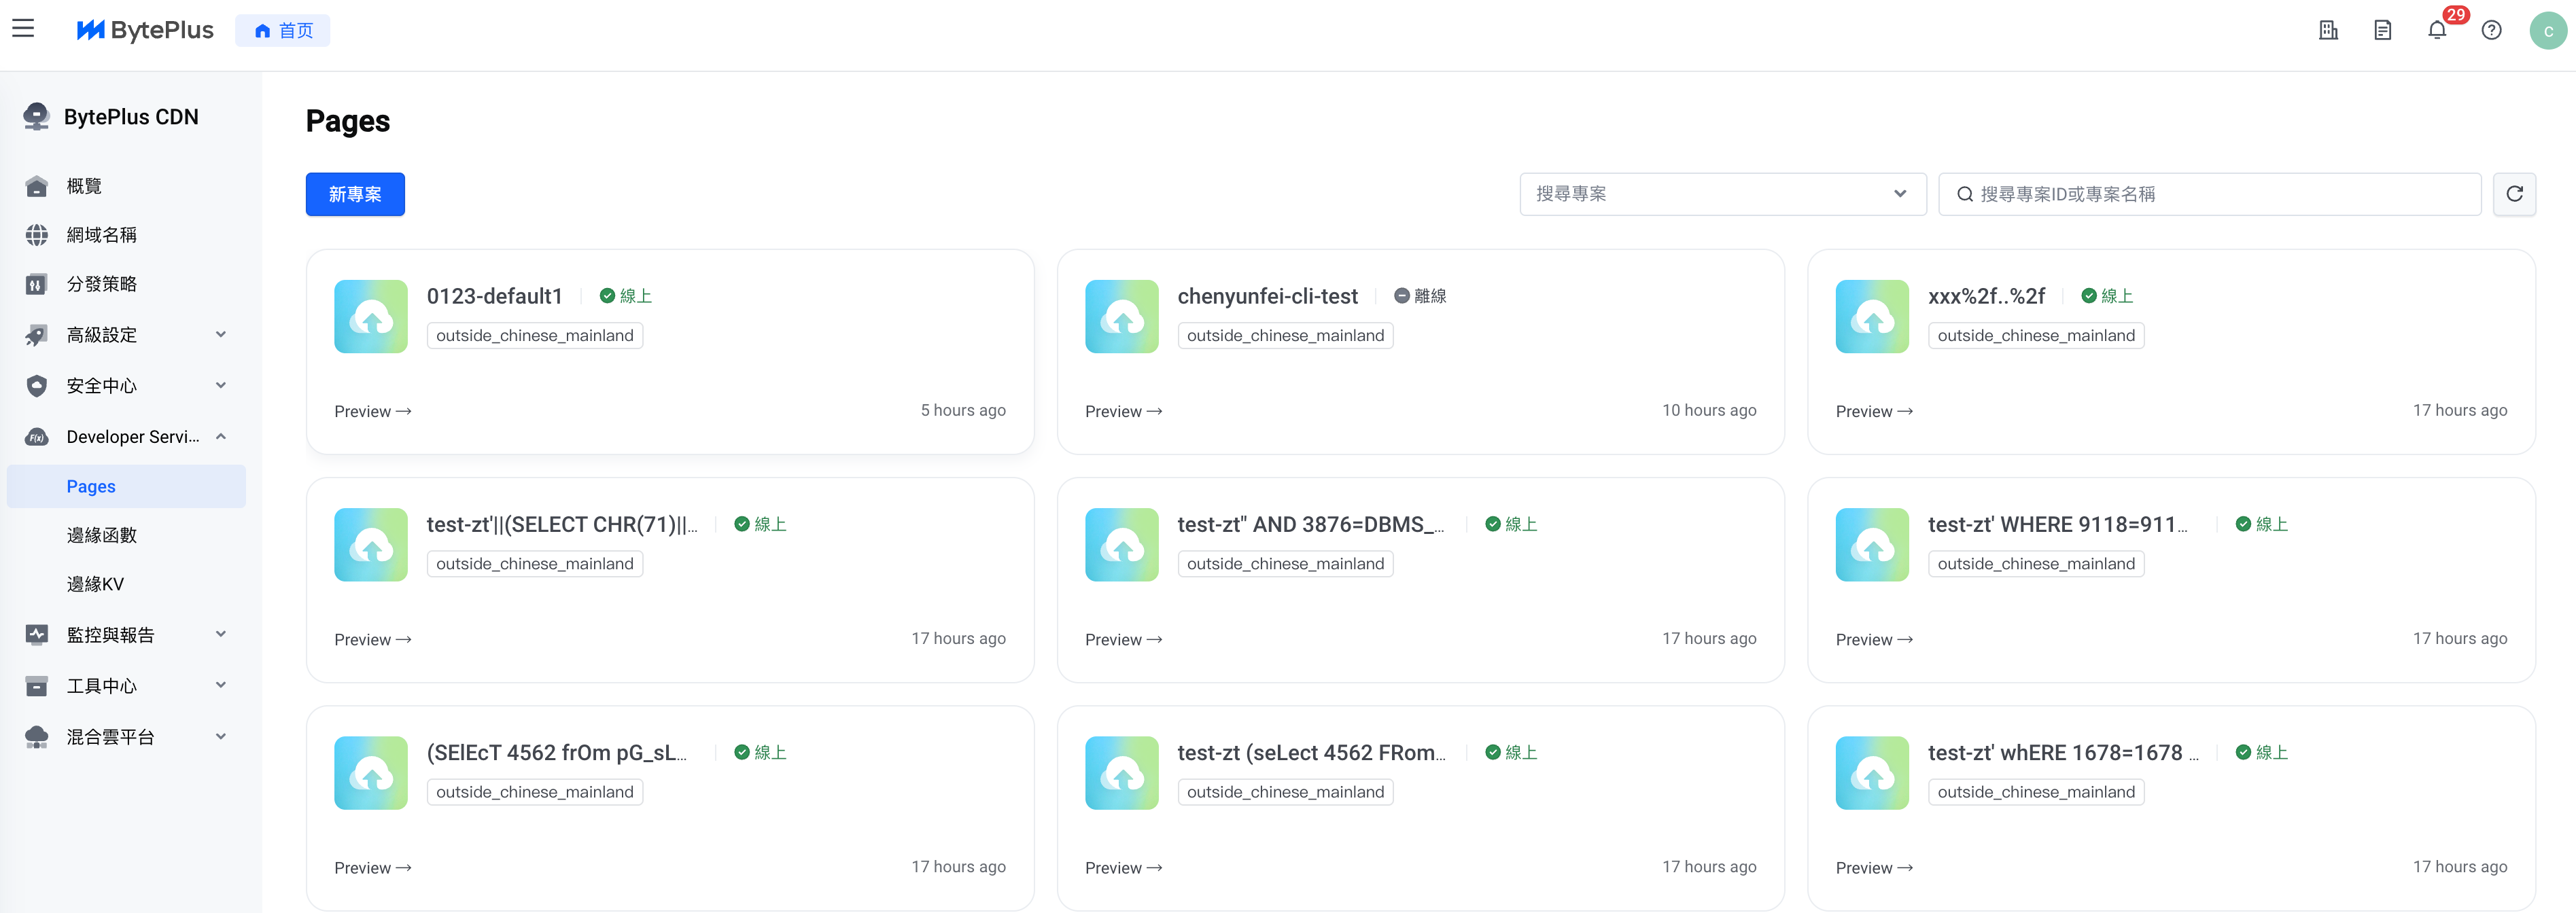Screen dimensions: 2576x913
Task: Open the hamburger menu icon
Action: click(x=23, y=29)
